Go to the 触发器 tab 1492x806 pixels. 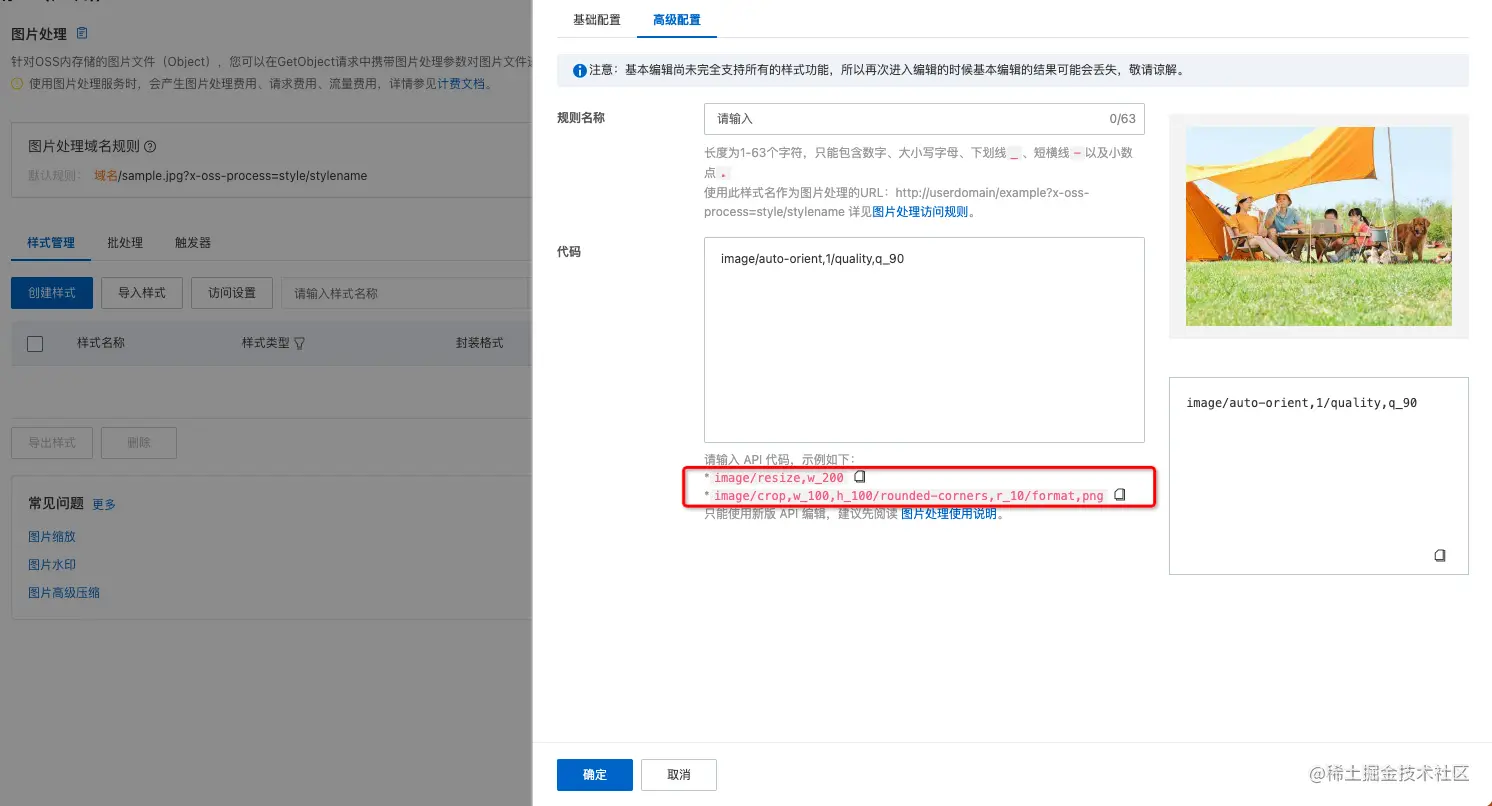[193, 243]
